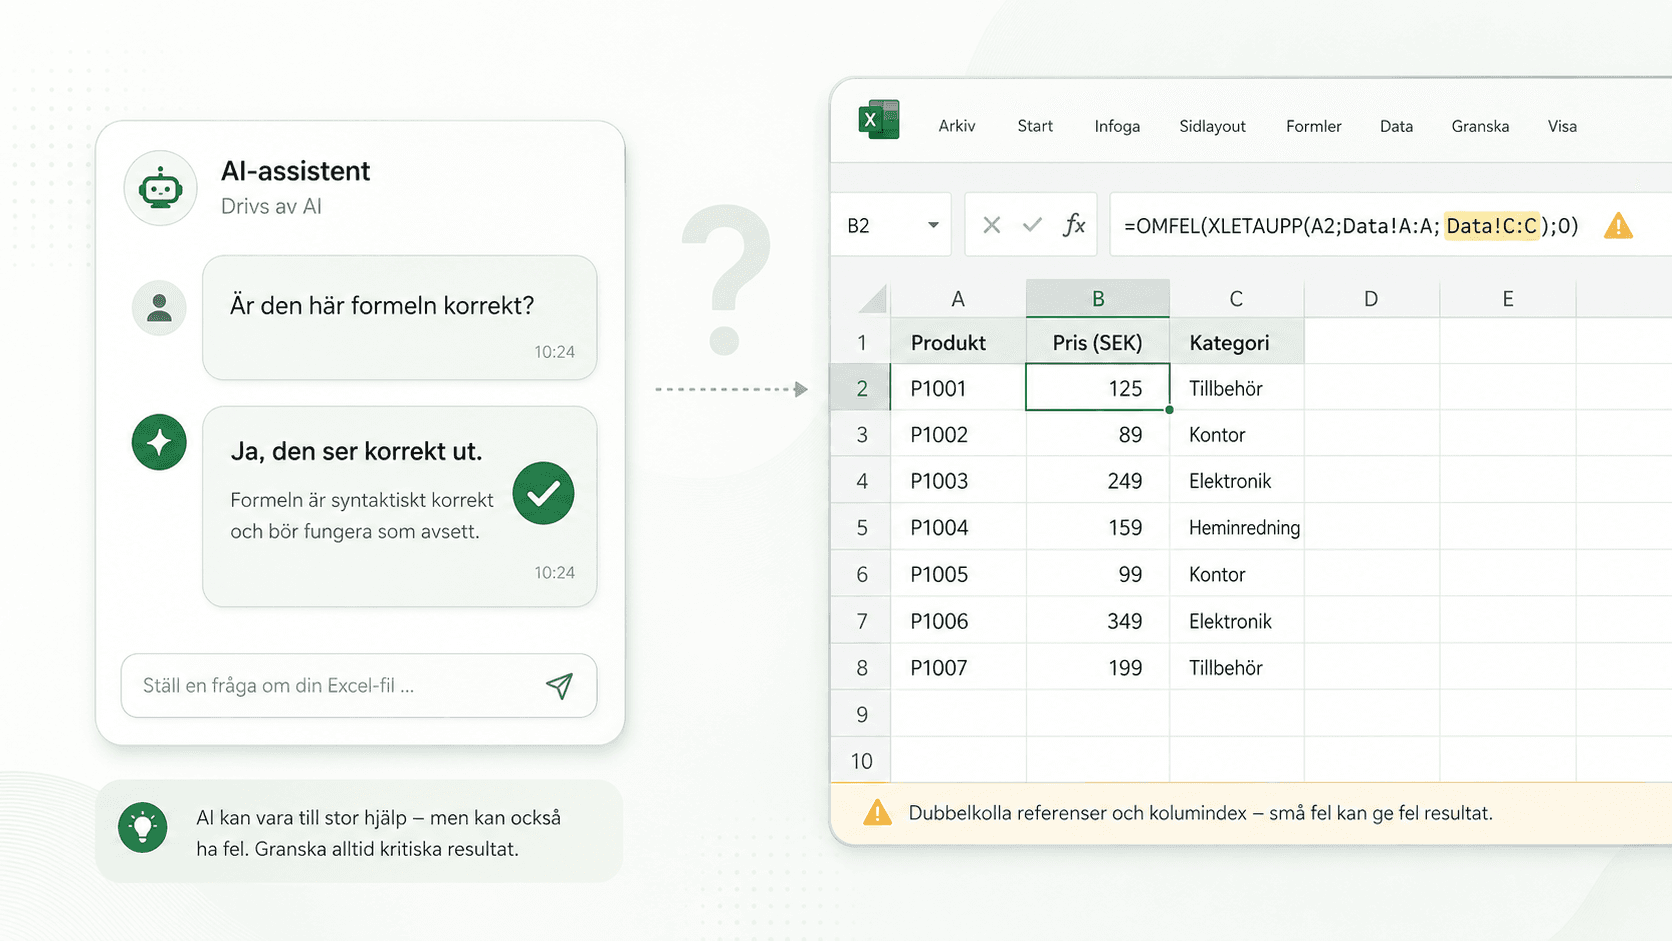Select column D header
Screen dimensions: 1672x941
pyautogui.click(x=1371, y=299)
